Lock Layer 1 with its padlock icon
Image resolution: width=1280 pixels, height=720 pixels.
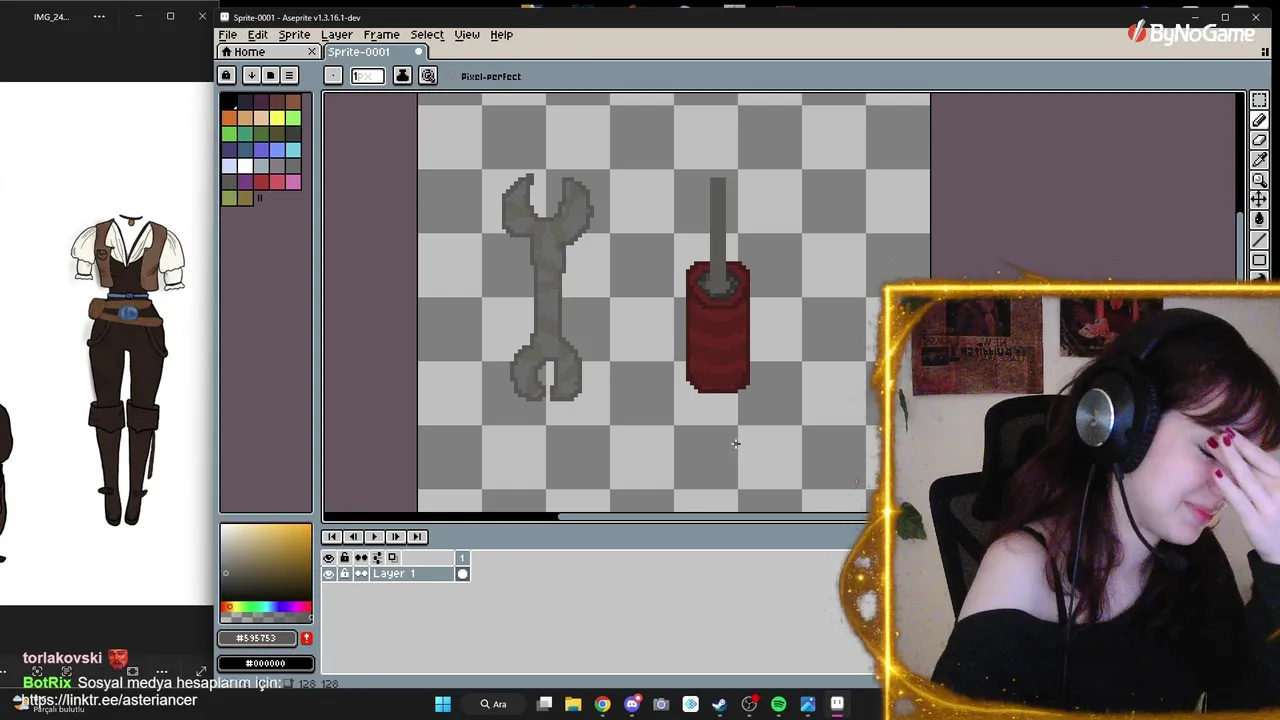[345, 574]
